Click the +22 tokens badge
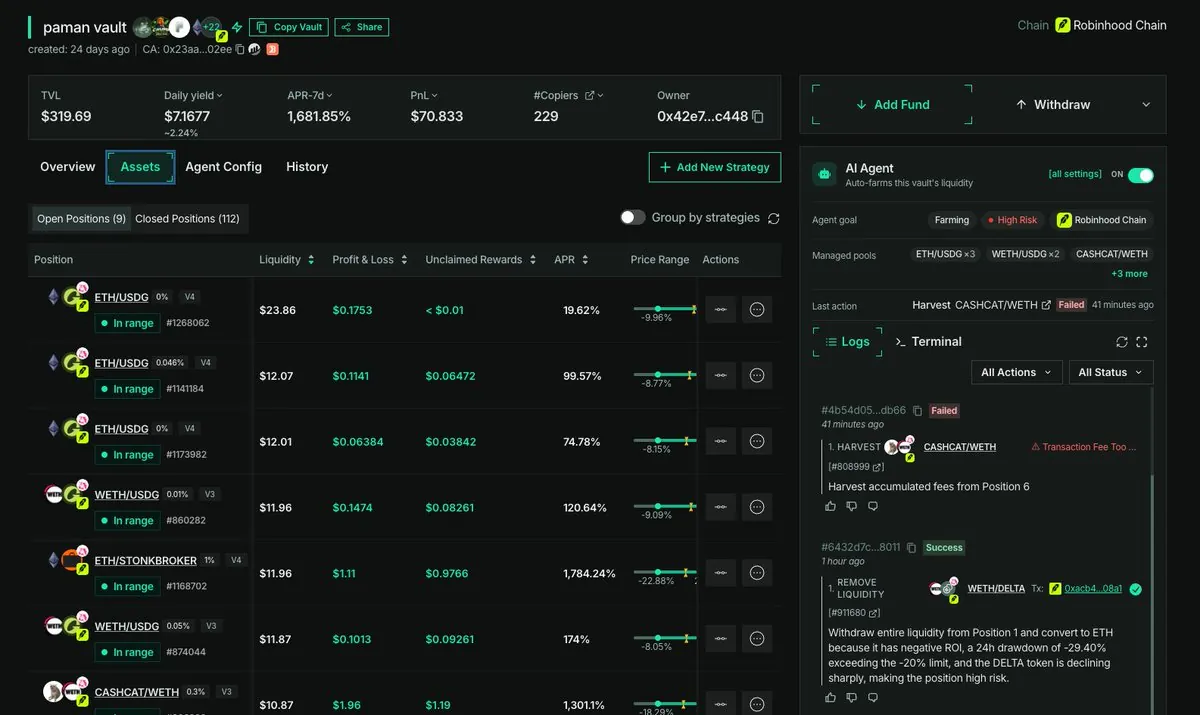 [212, 27]
